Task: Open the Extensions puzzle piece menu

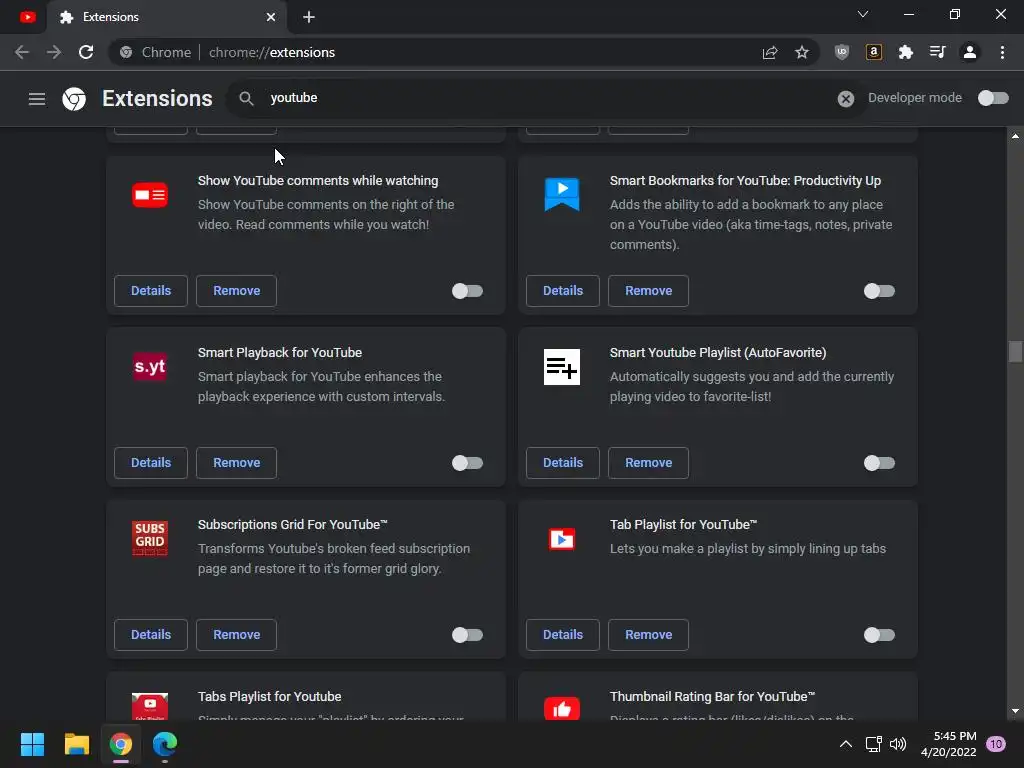Action: click(x=906, y=52)
